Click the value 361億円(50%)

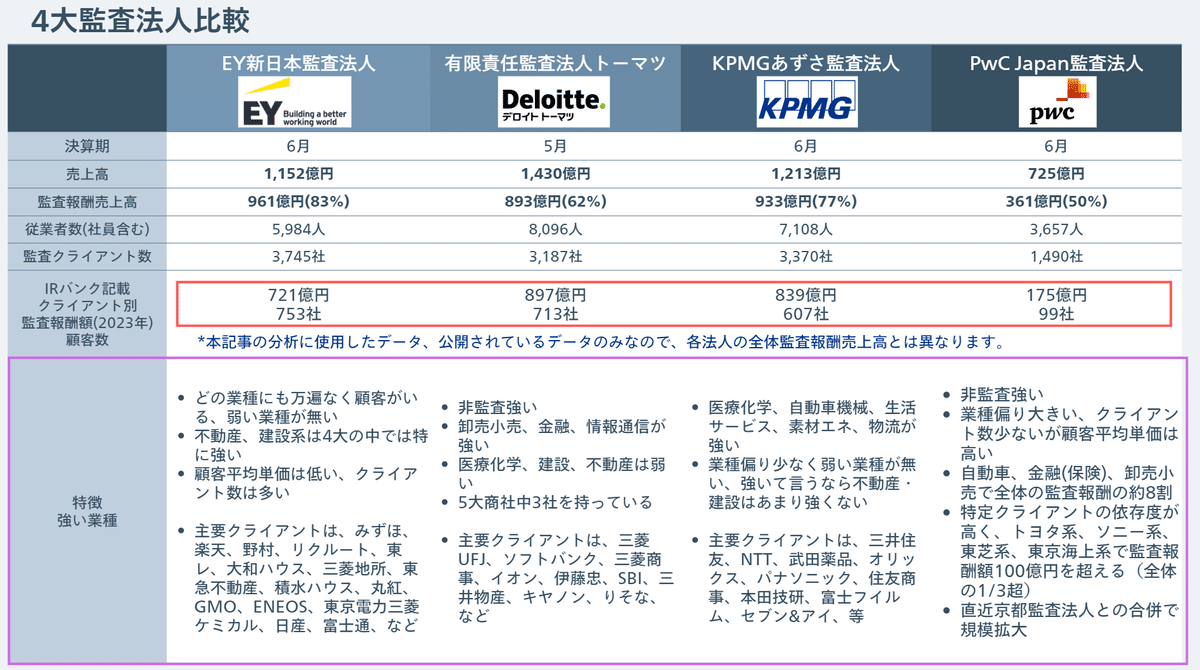pyautogui.click(x=1056, y=201)
